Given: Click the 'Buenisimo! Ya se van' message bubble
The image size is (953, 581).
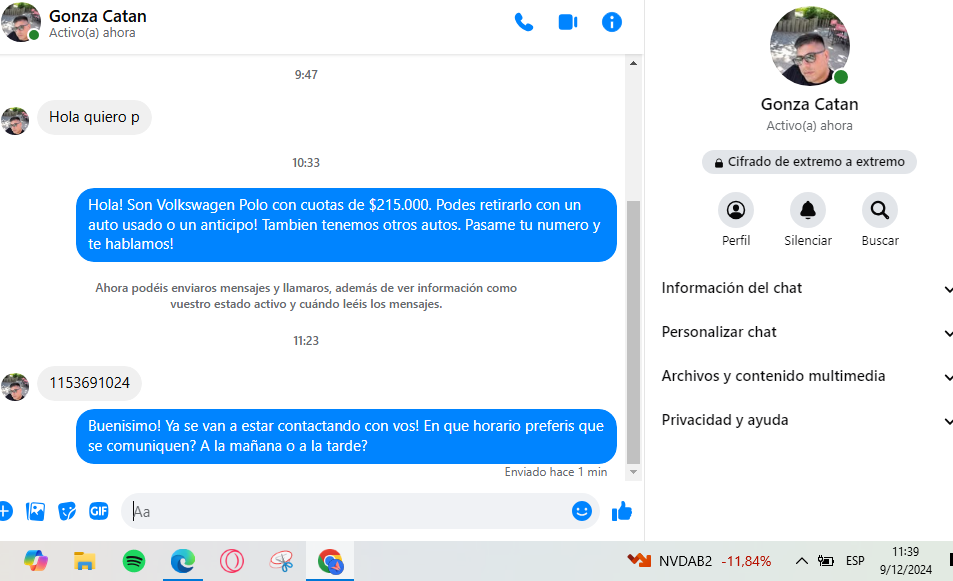Looking at the screenshot, I should click(x=346, y=436).
